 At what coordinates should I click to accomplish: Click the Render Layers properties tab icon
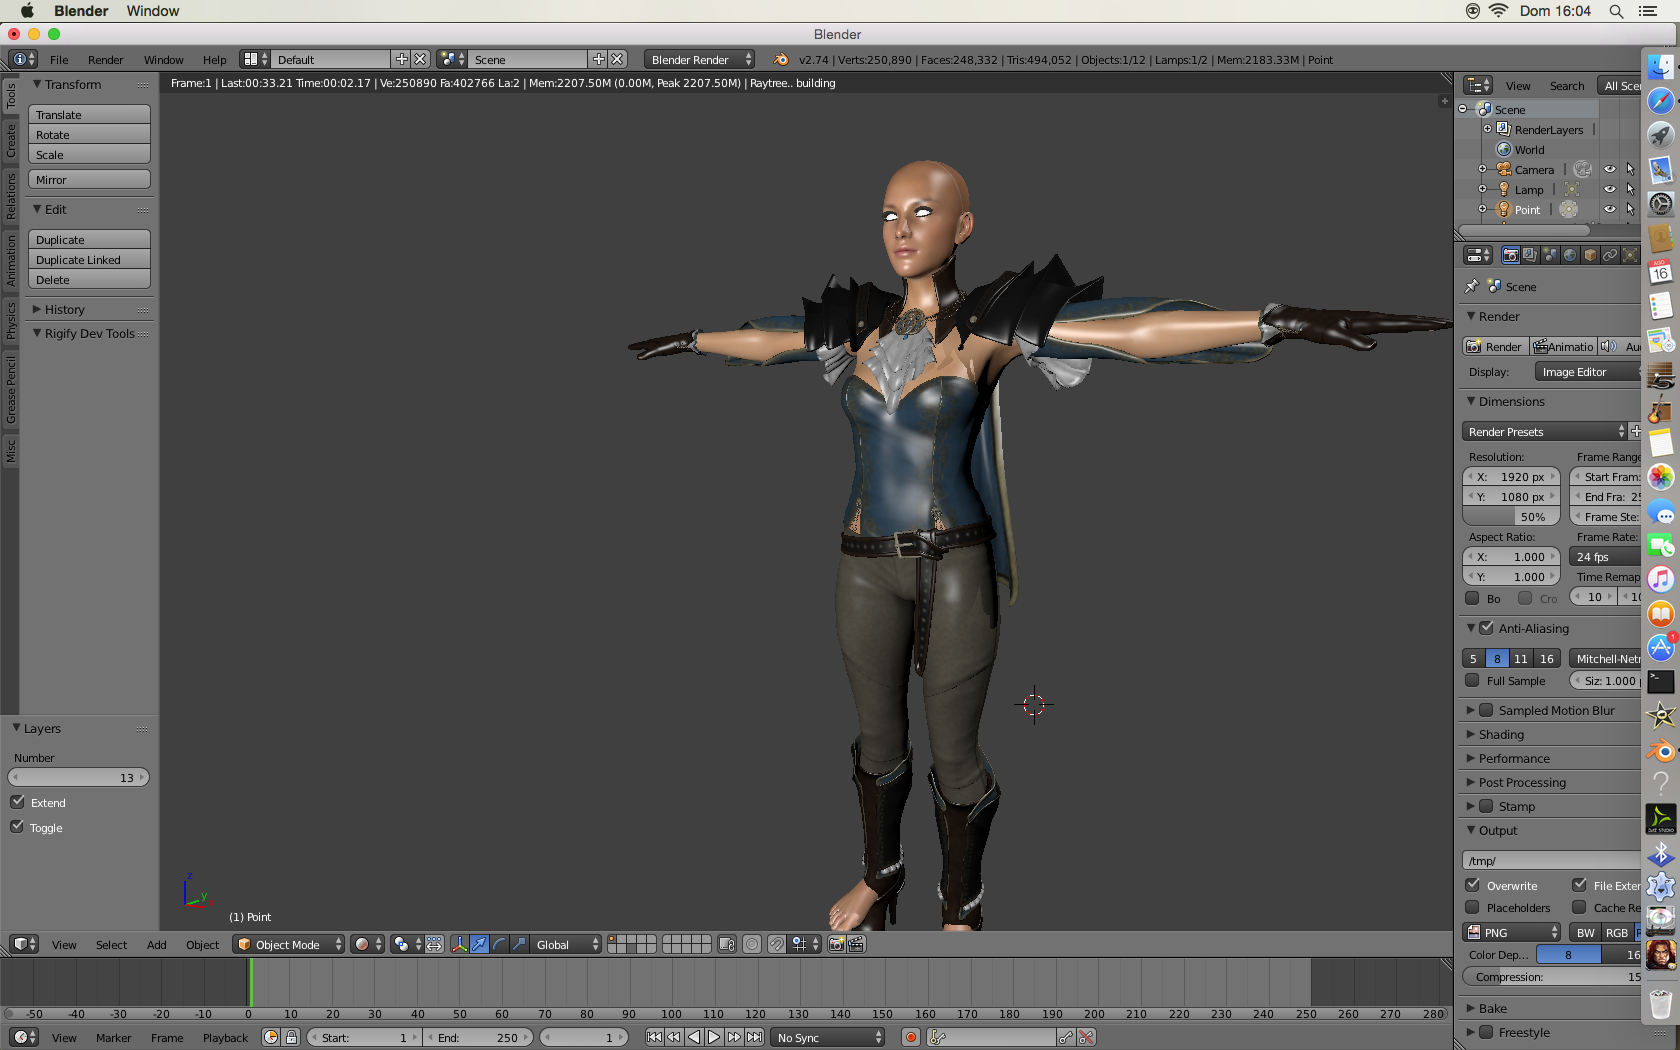(x=1530, y=256)
